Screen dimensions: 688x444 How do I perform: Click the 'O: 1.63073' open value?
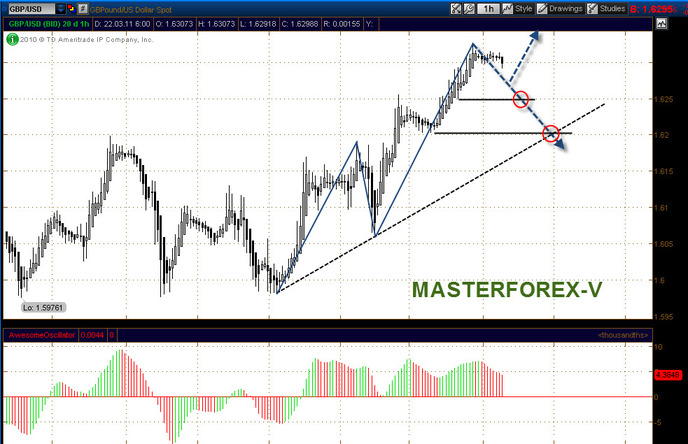click(x=174, y=24)
